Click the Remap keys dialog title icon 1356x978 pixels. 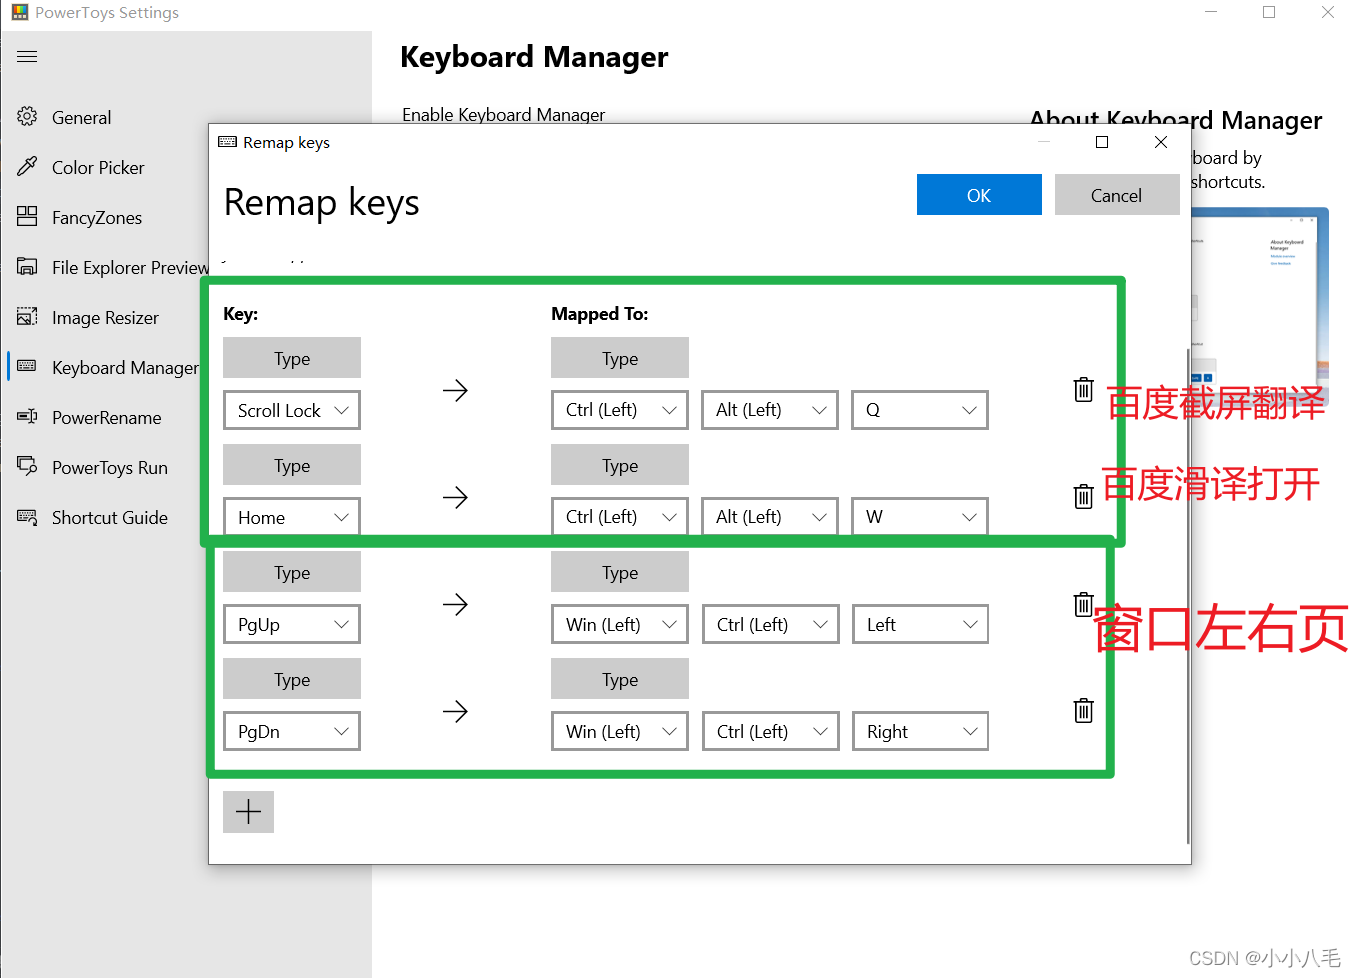(x=227, y=142)
